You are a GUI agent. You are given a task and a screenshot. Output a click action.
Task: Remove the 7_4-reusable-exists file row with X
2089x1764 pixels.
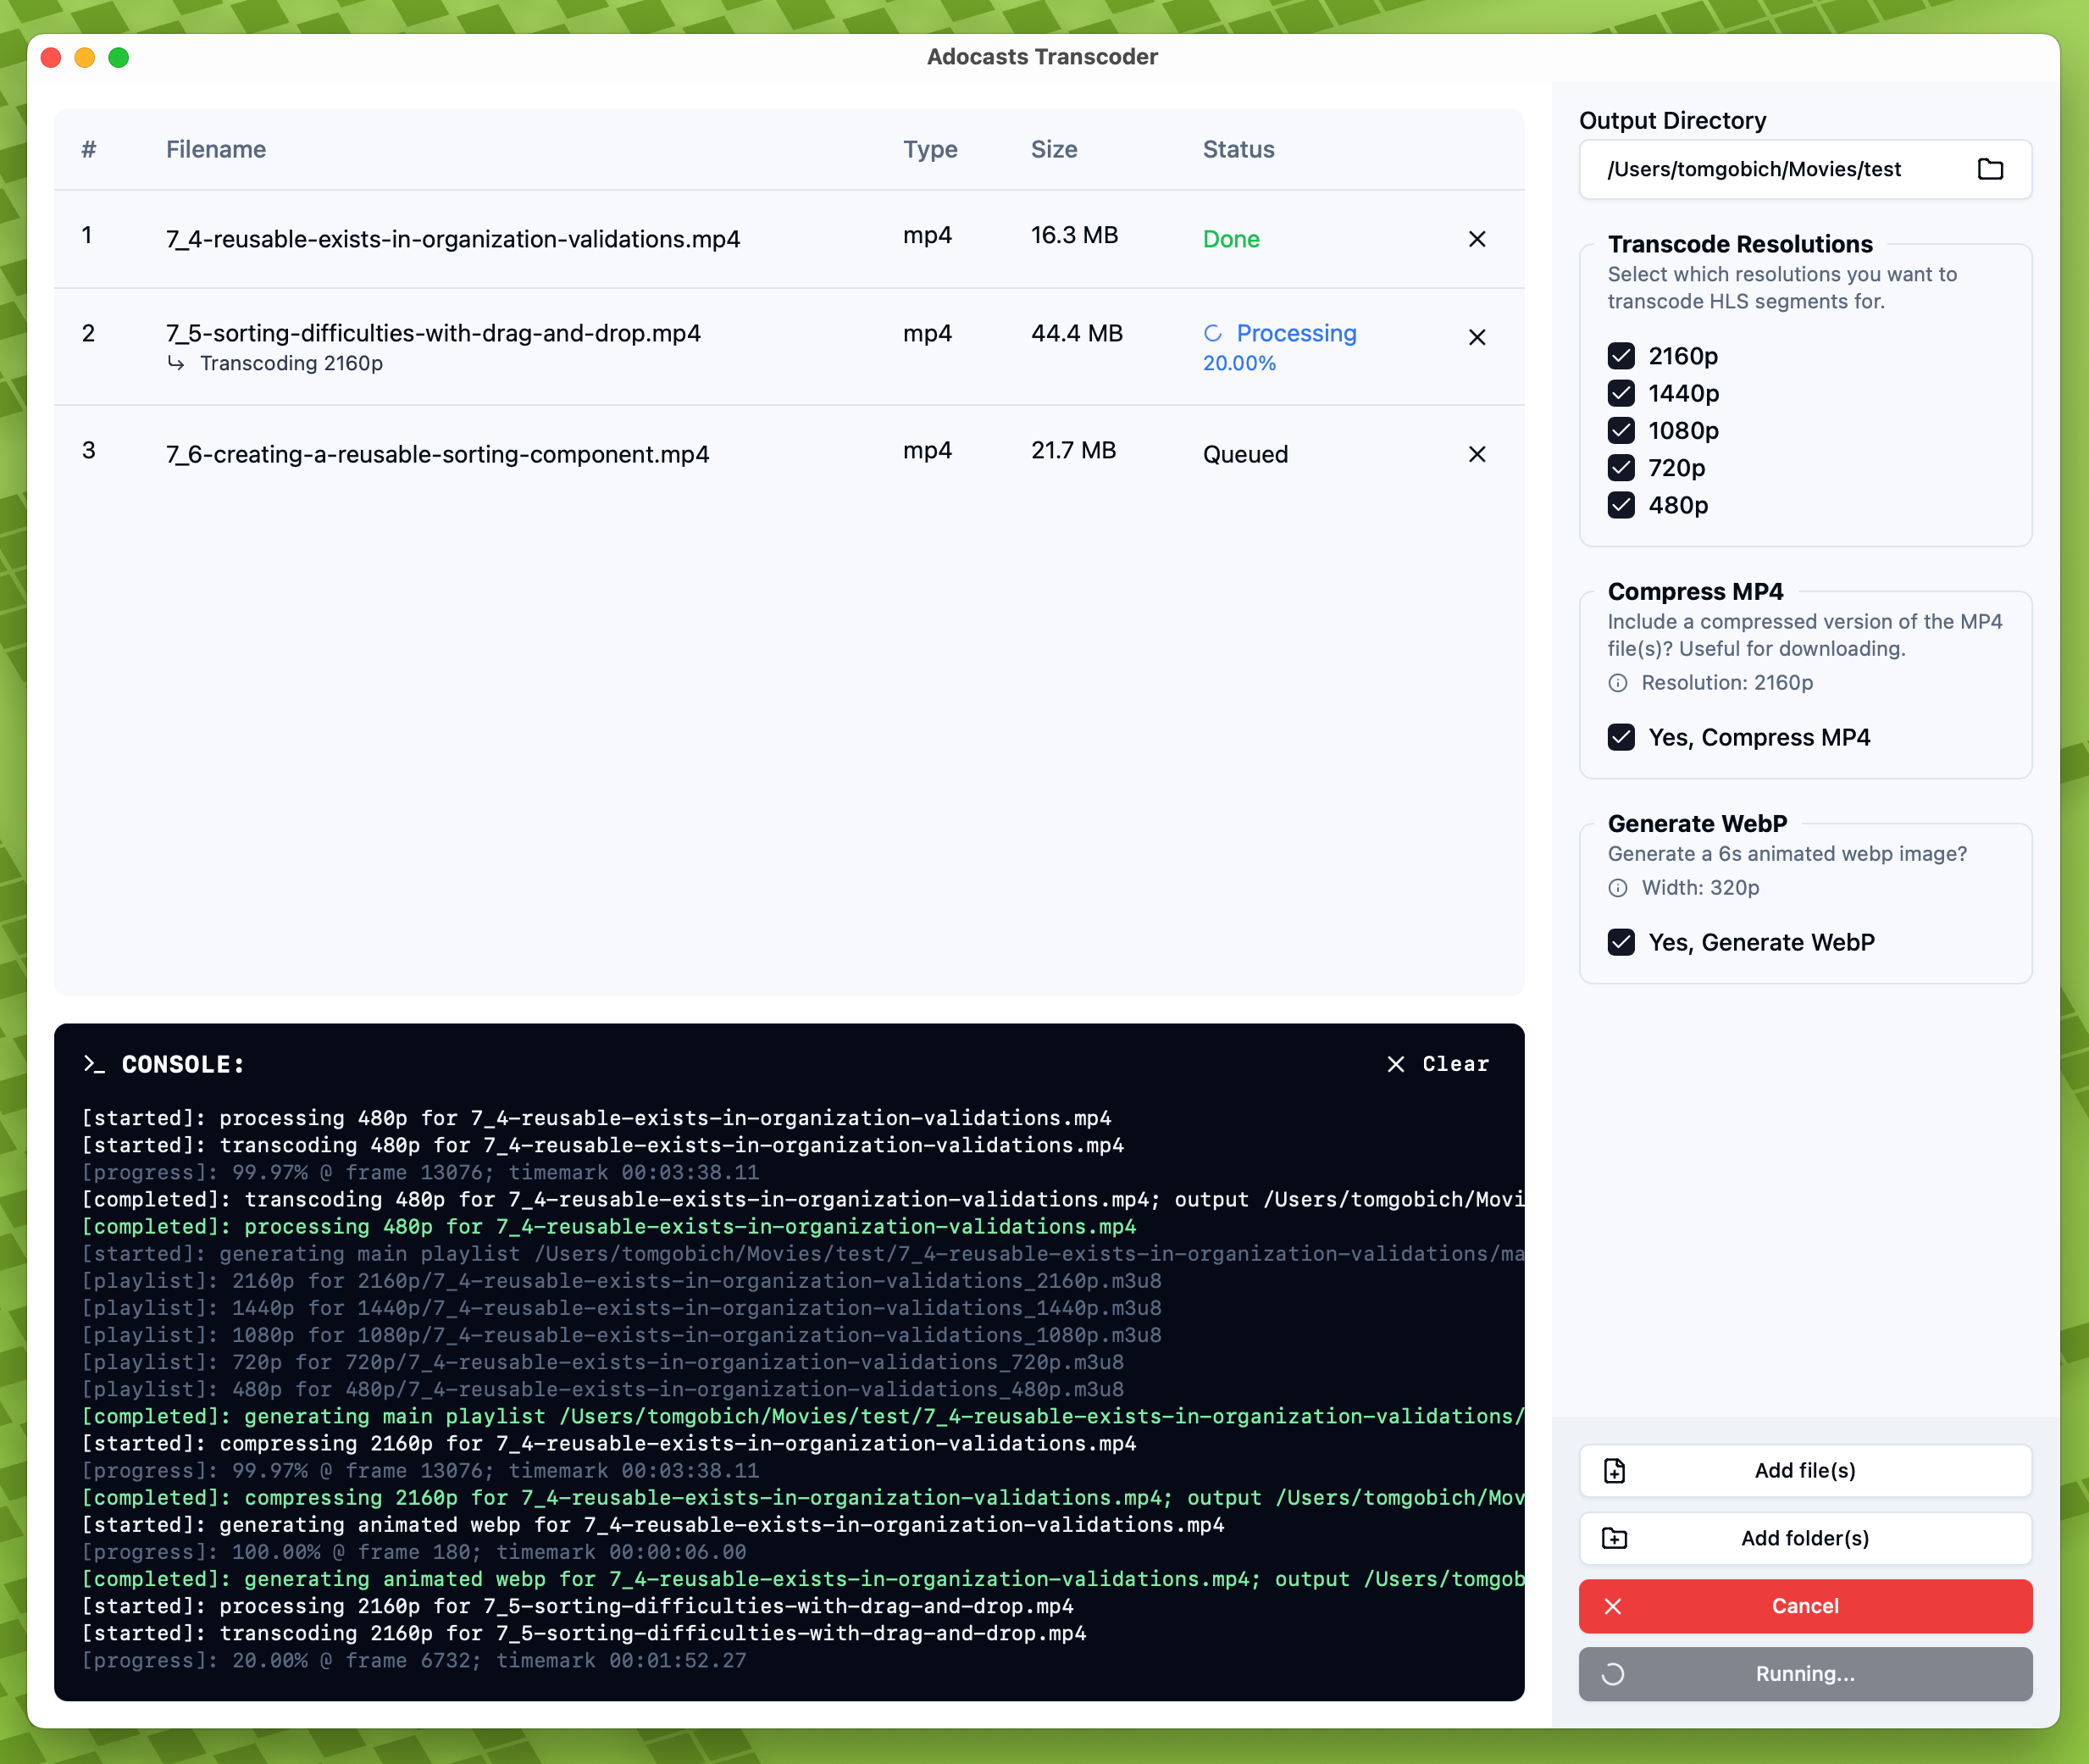click(1476, 239)
